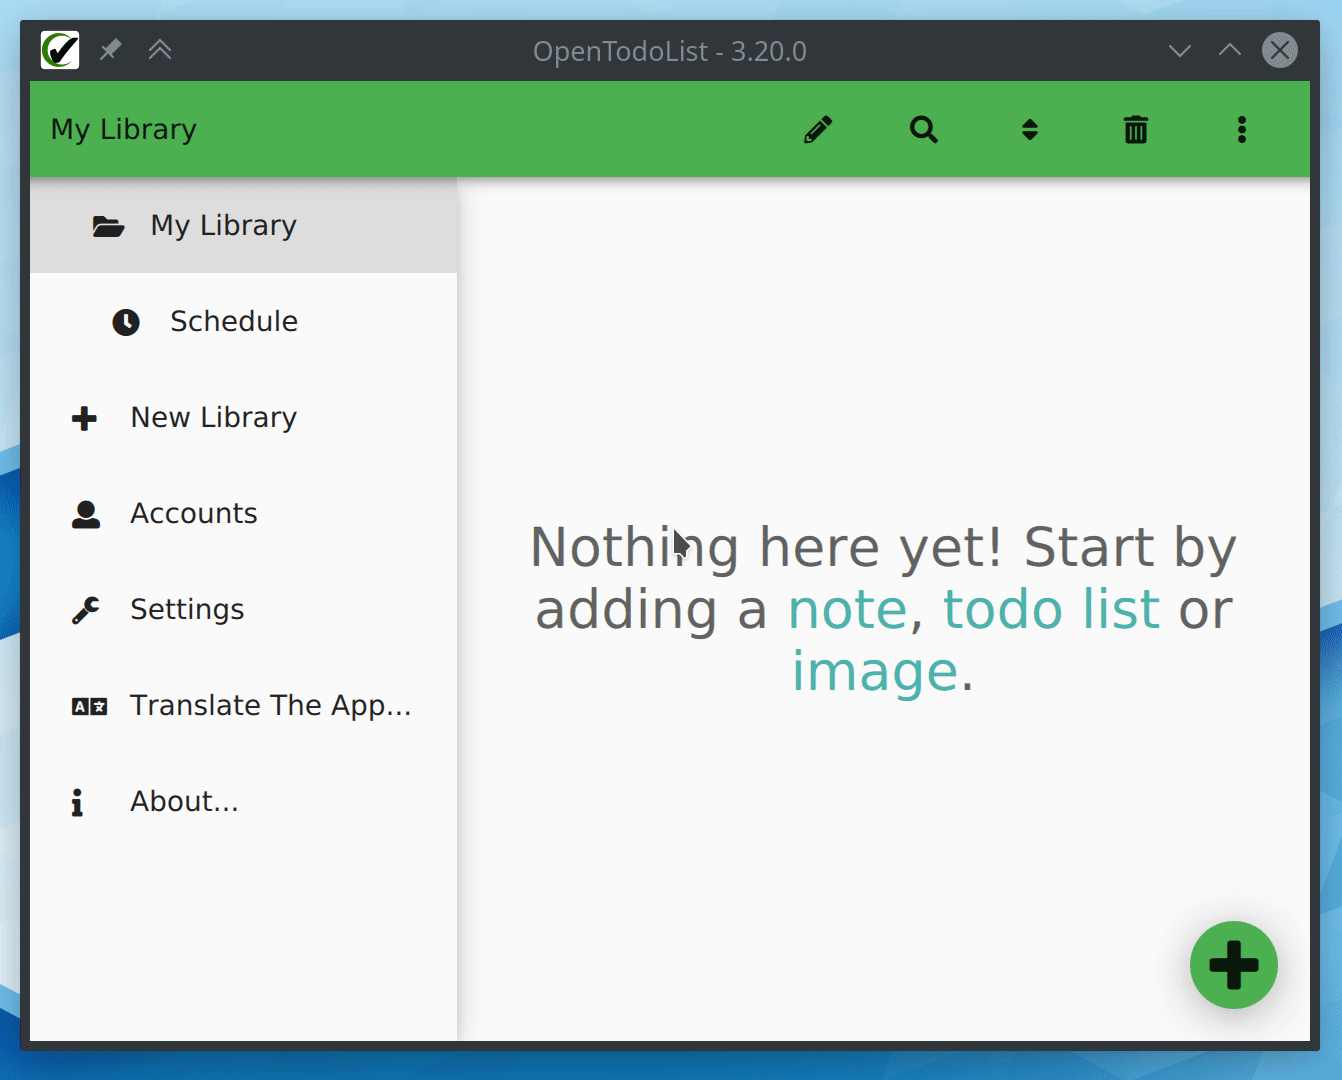Follow the 'todo list' link

pos(1051,610)
